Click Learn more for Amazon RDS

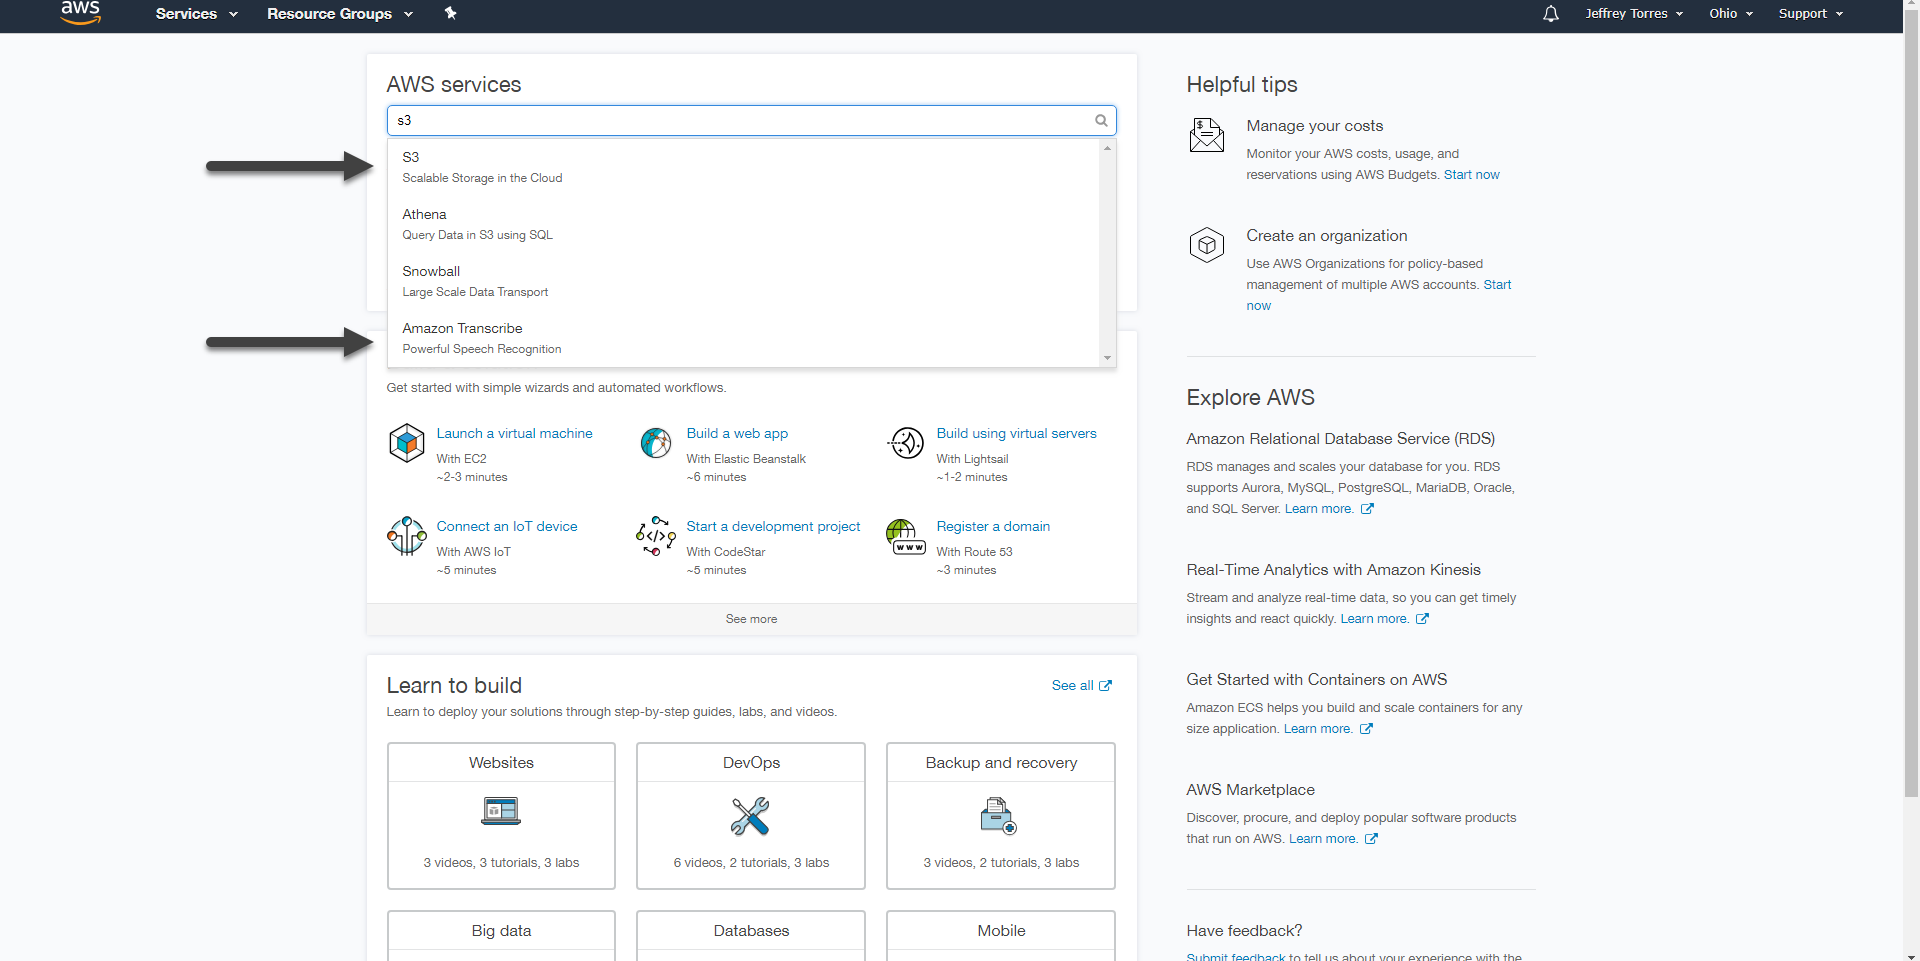pyautogui.click(x=1318, y=509)
